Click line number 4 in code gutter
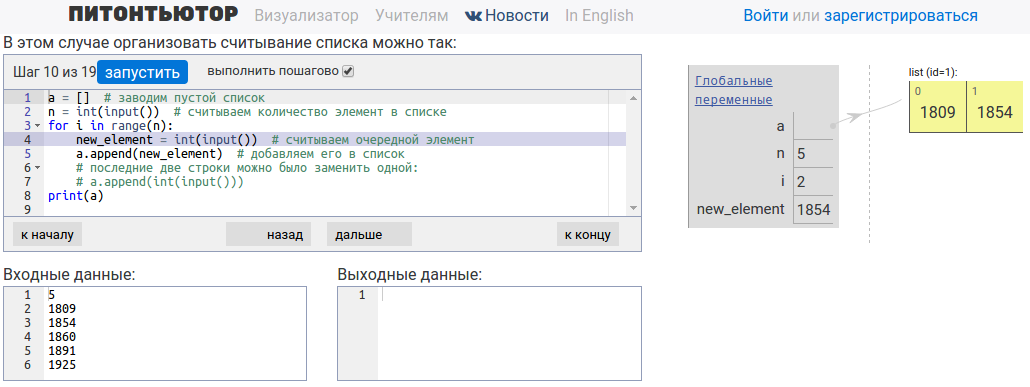 28,140
